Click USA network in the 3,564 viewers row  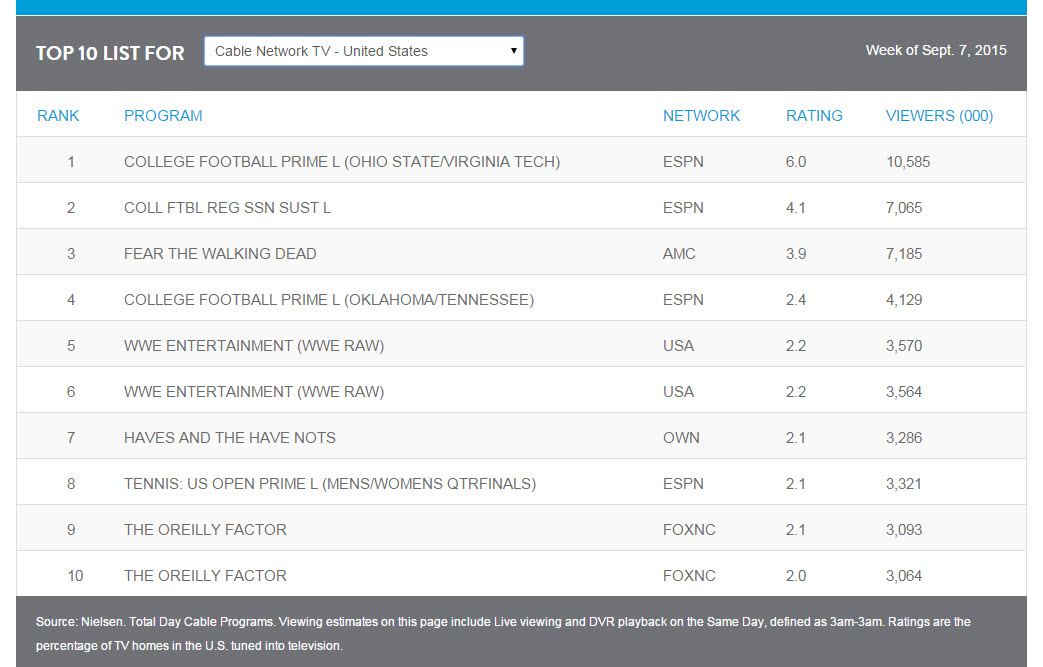point(678,392)
